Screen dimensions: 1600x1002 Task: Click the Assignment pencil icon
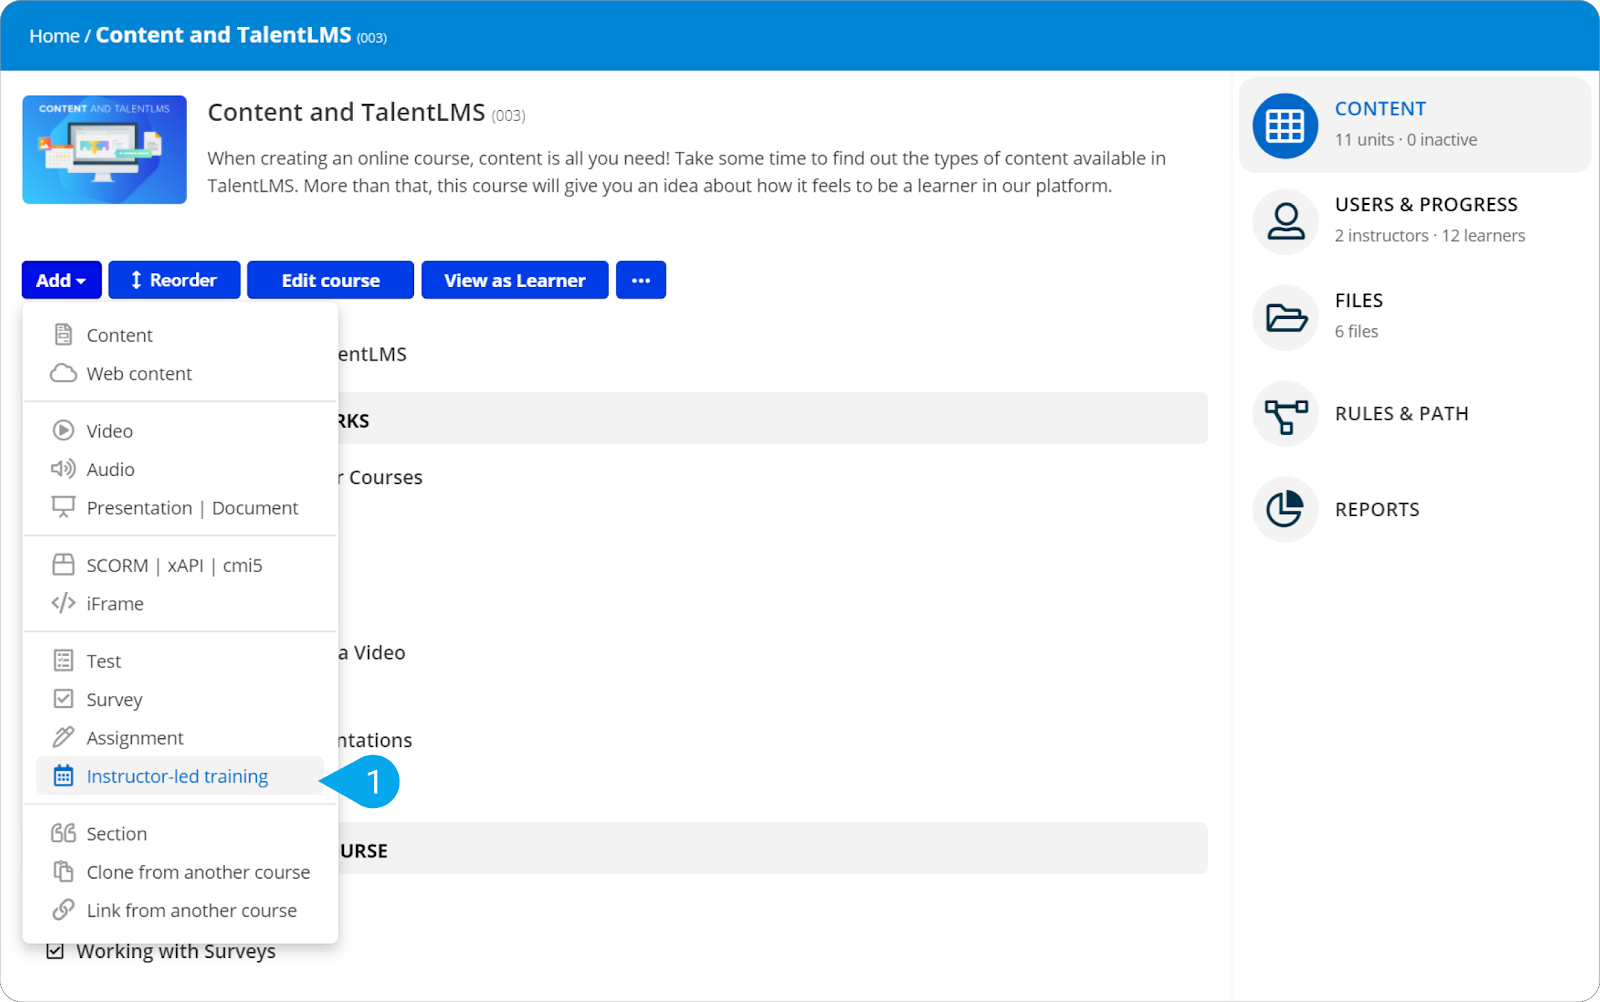pyautogui.click(x=63, y=737)
